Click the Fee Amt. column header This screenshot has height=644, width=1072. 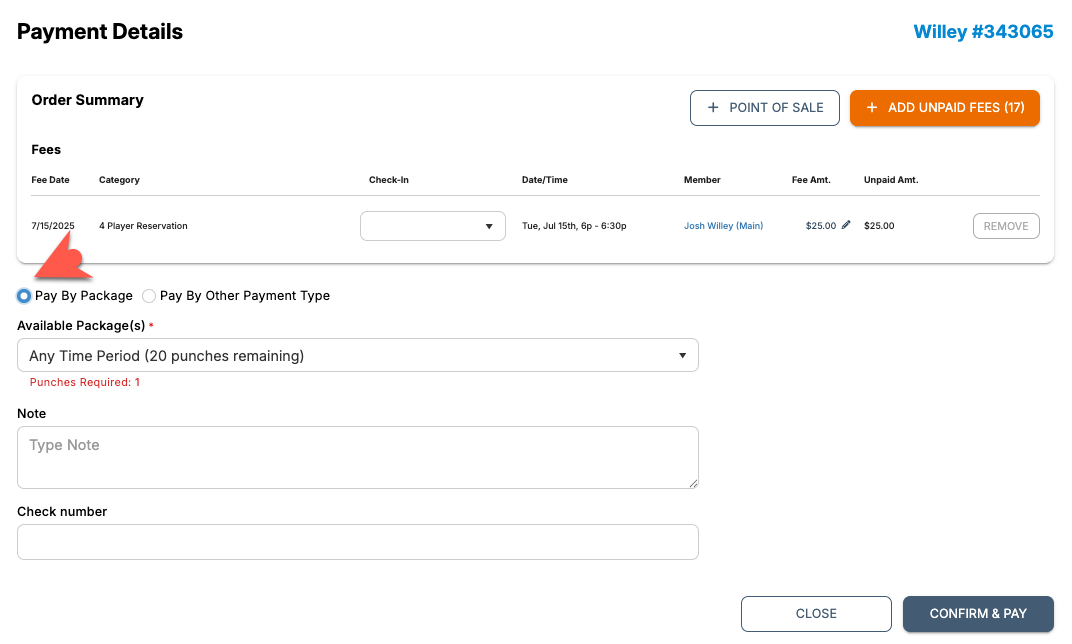click(811, 180)
